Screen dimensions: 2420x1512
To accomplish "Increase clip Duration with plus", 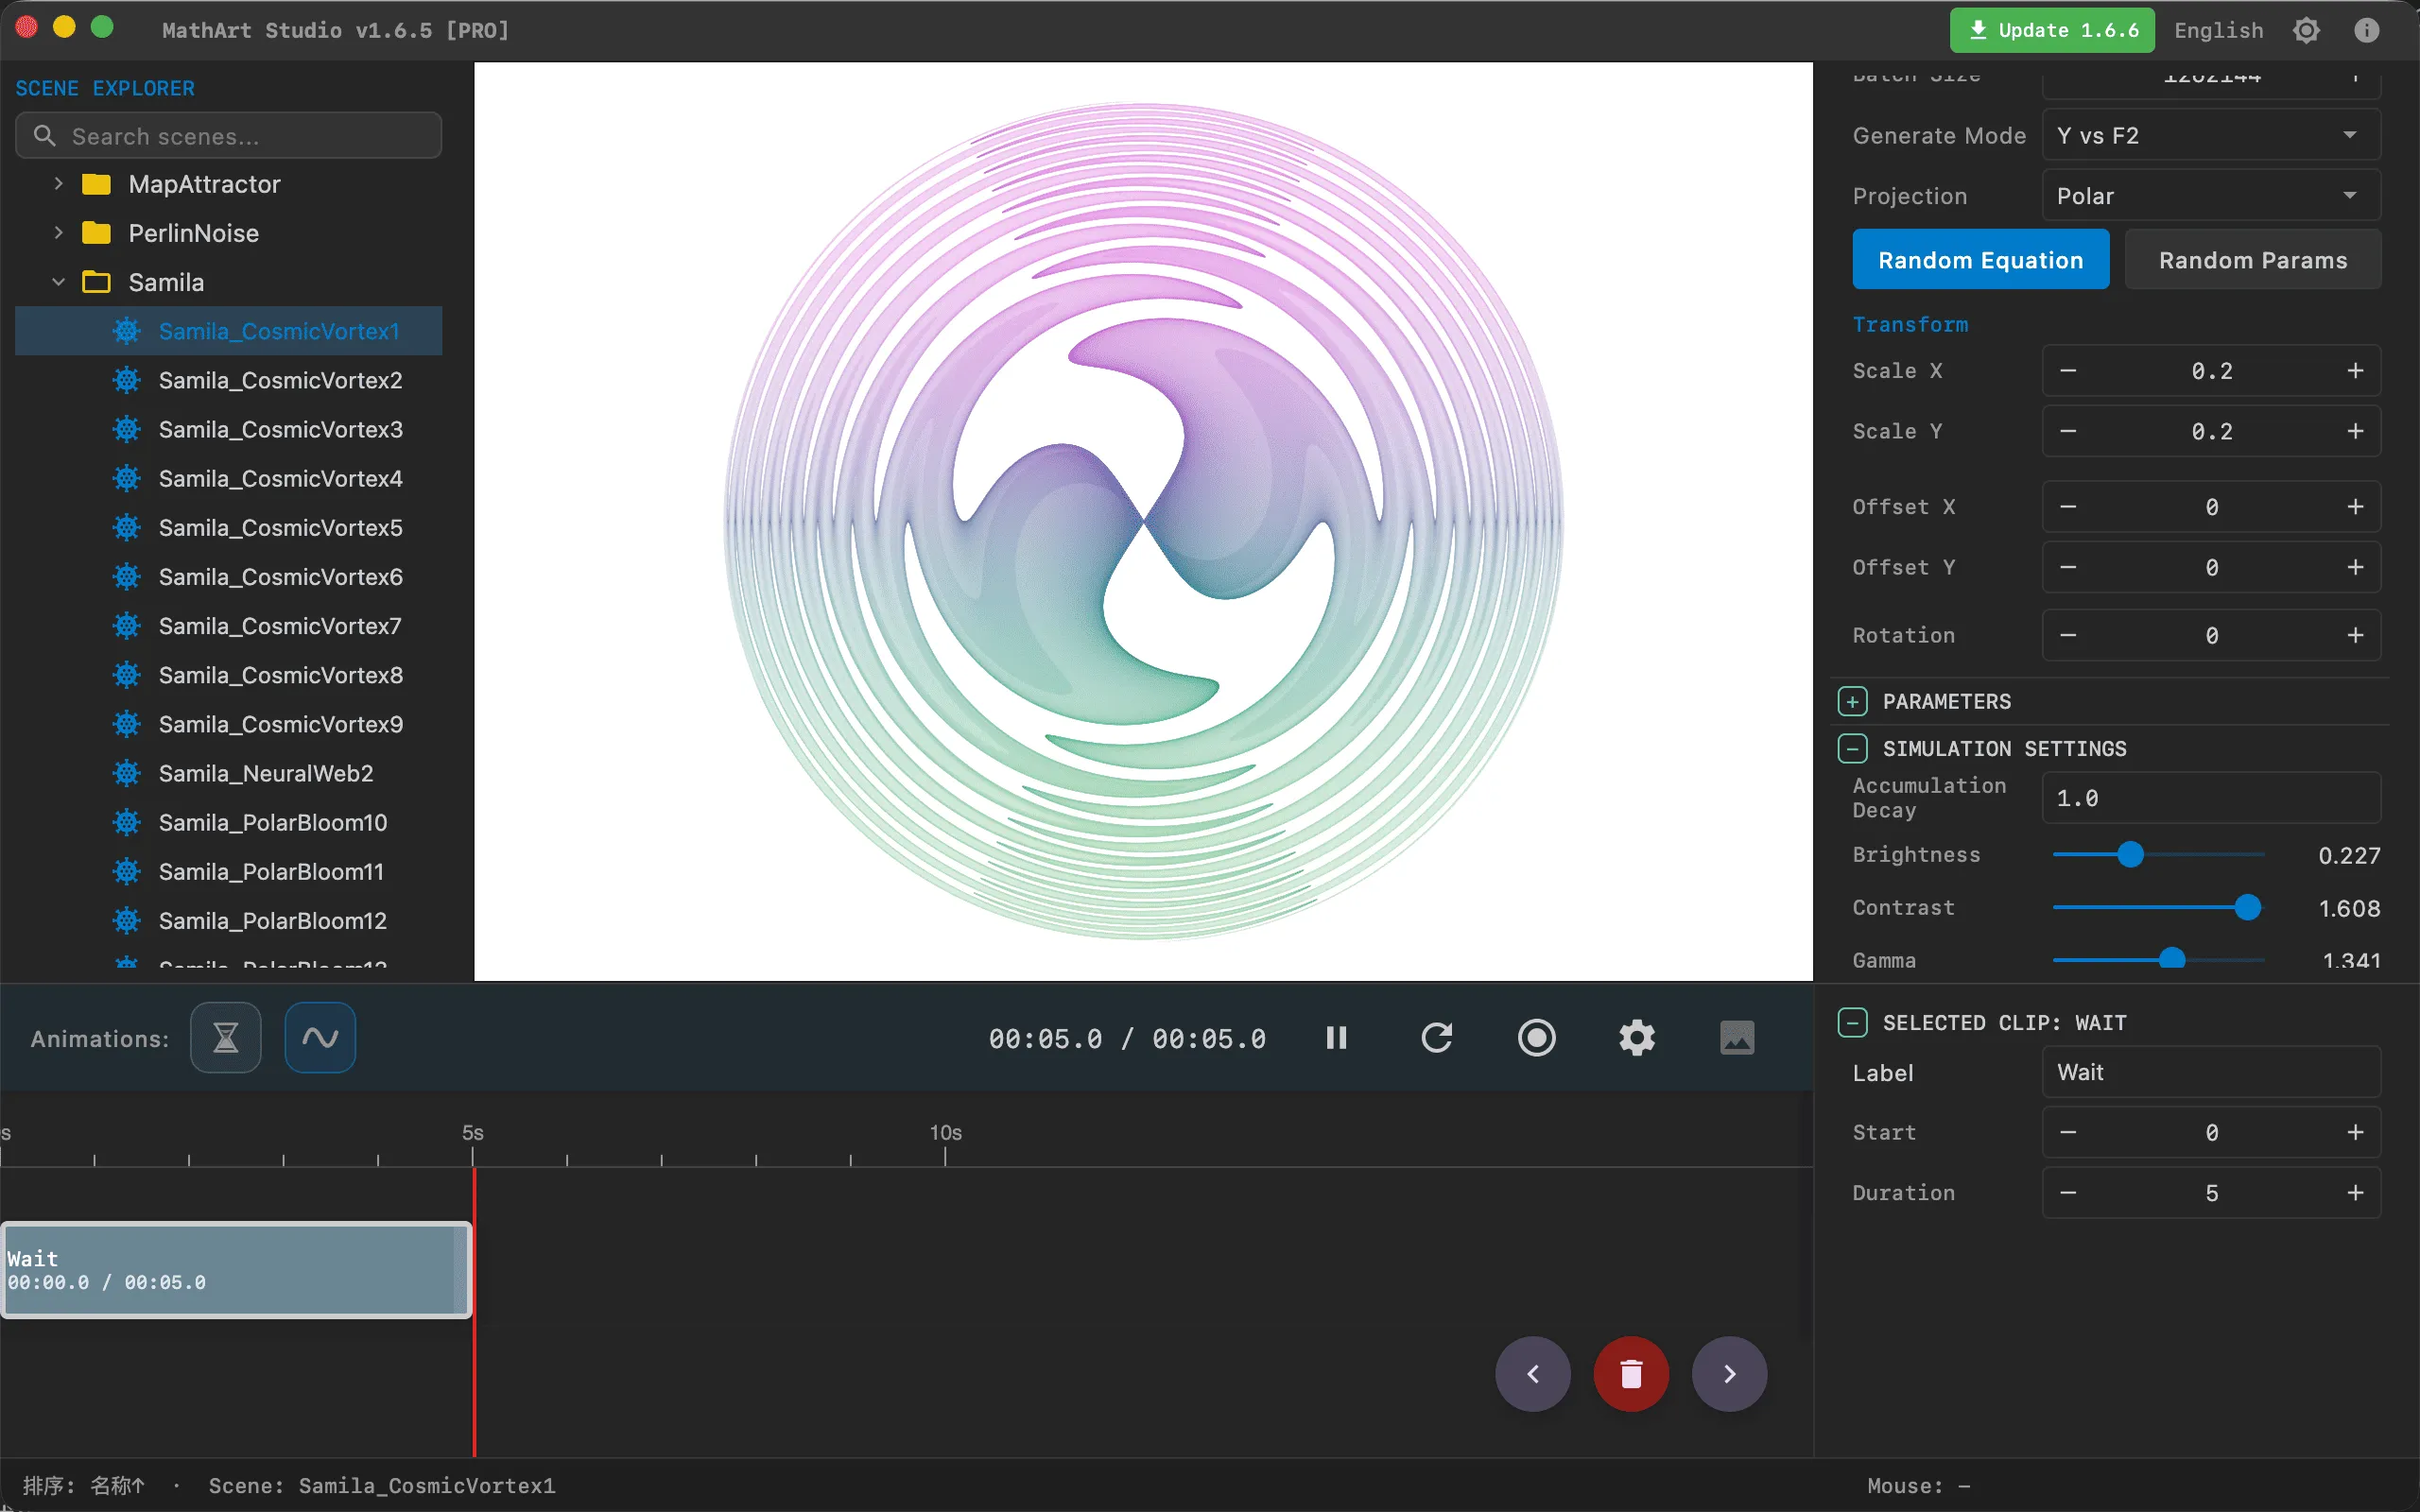I will tap(2355, 1192).
